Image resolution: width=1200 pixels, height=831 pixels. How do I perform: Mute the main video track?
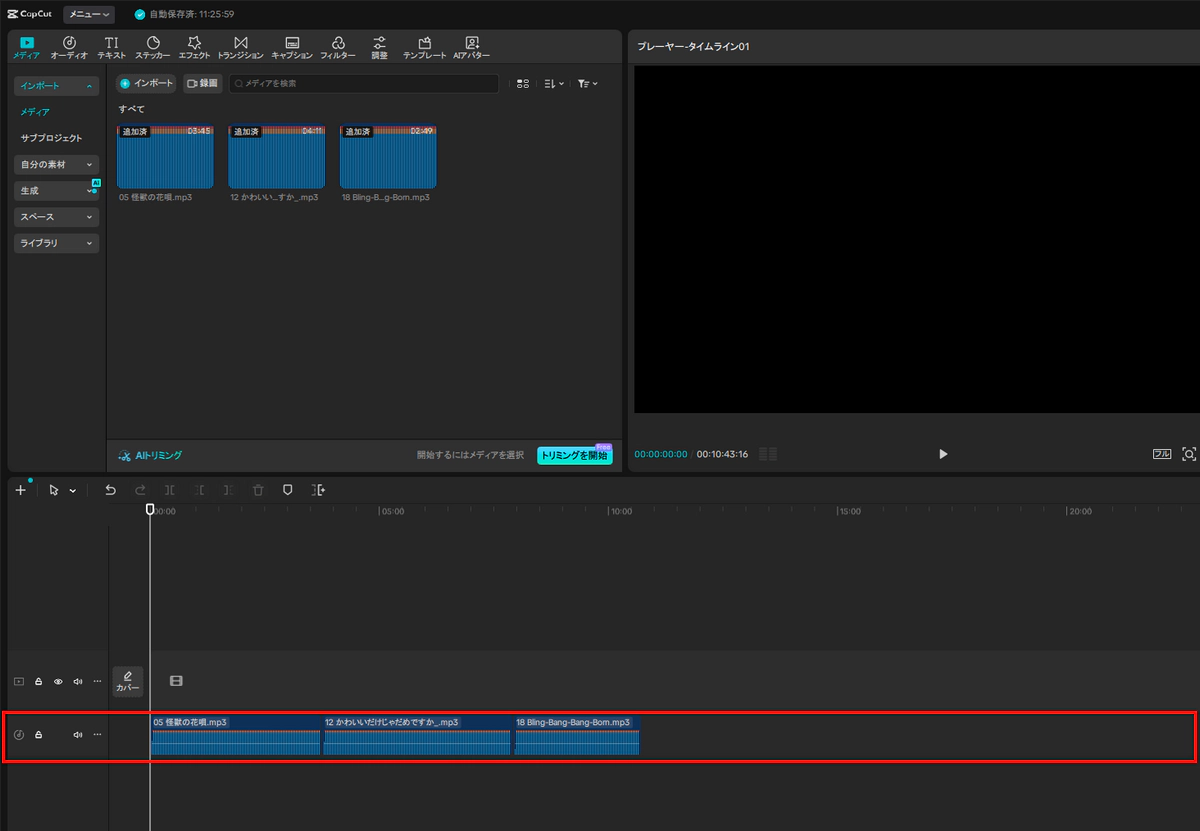[x=78, y=681]
